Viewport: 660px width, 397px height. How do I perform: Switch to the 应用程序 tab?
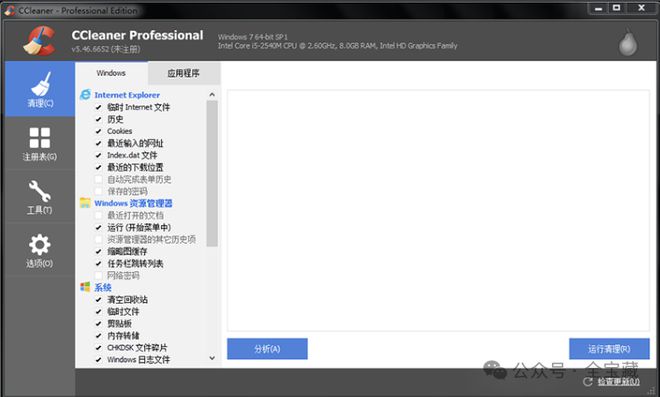184,74
